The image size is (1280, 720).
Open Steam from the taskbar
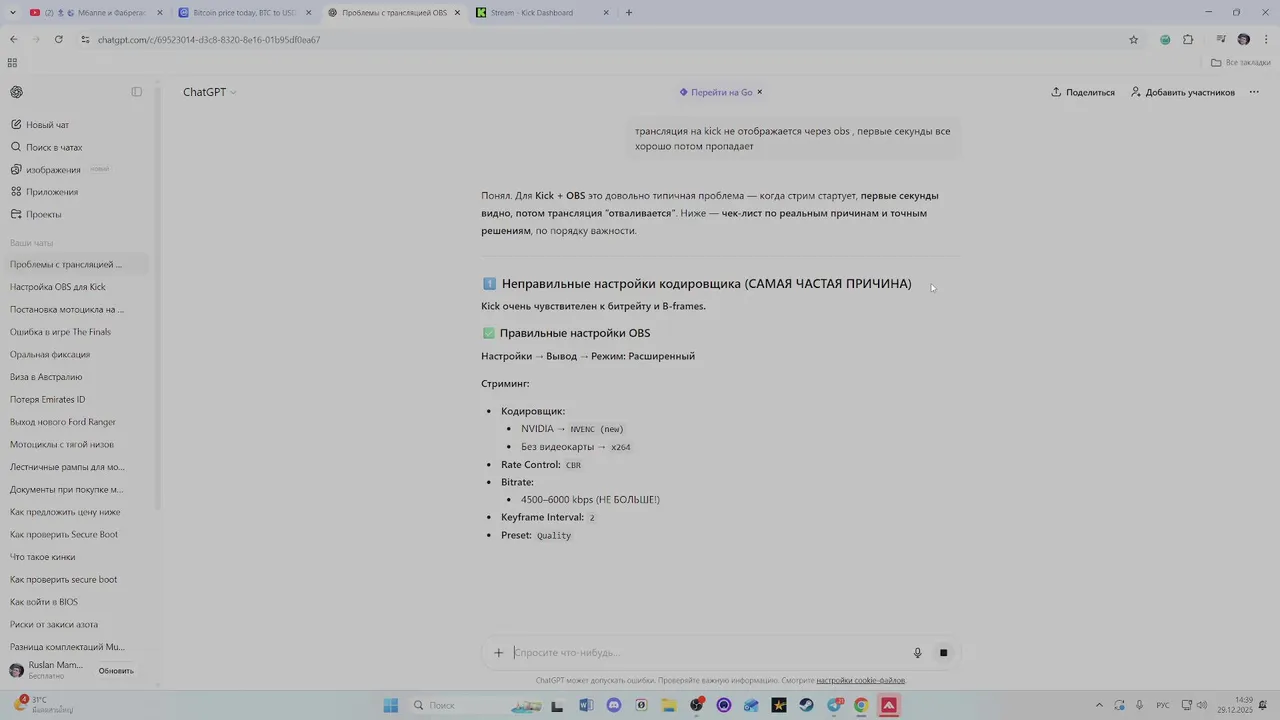pyautogui.click(x=806, y=705)
